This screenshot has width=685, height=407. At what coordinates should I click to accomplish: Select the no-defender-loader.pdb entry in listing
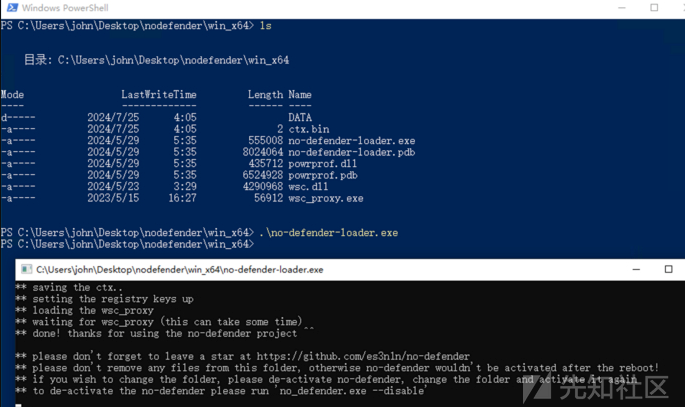tap(352, 152)
